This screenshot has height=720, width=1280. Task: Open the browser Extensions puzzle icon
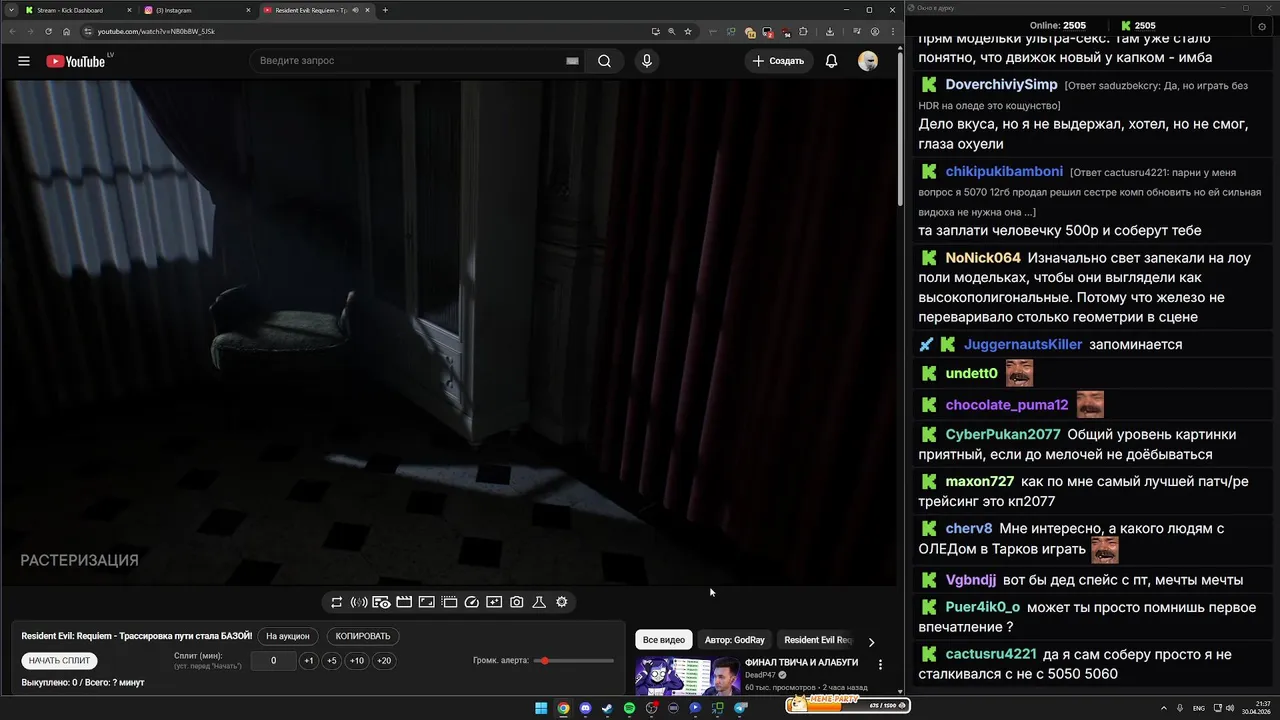coord(802,31)
